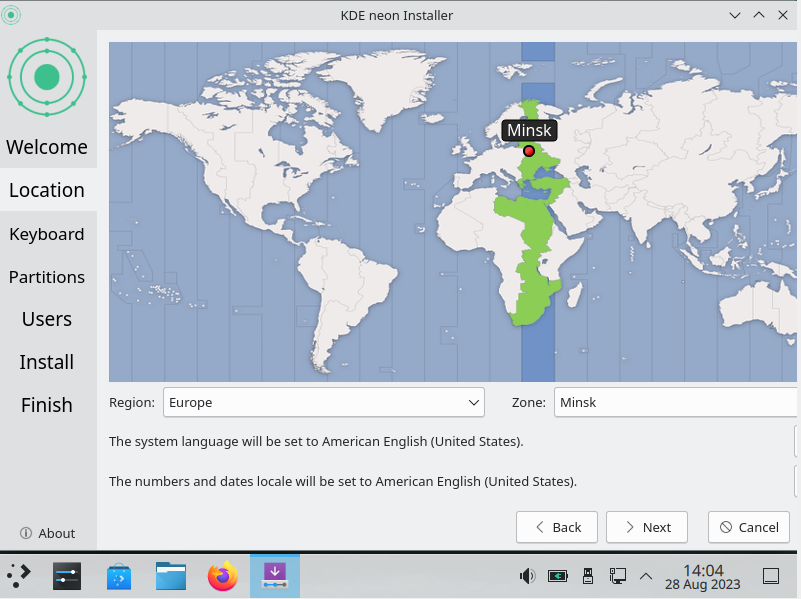Open the Zone dropdown showing Minsk

tap(675, 402)
